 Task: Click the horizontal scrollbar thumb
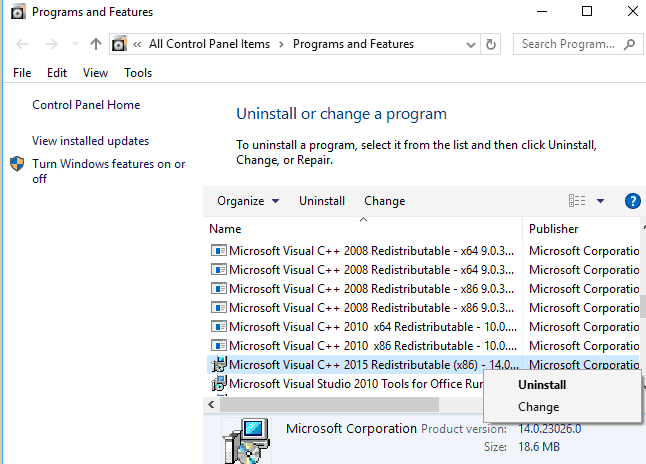(330, 405)
